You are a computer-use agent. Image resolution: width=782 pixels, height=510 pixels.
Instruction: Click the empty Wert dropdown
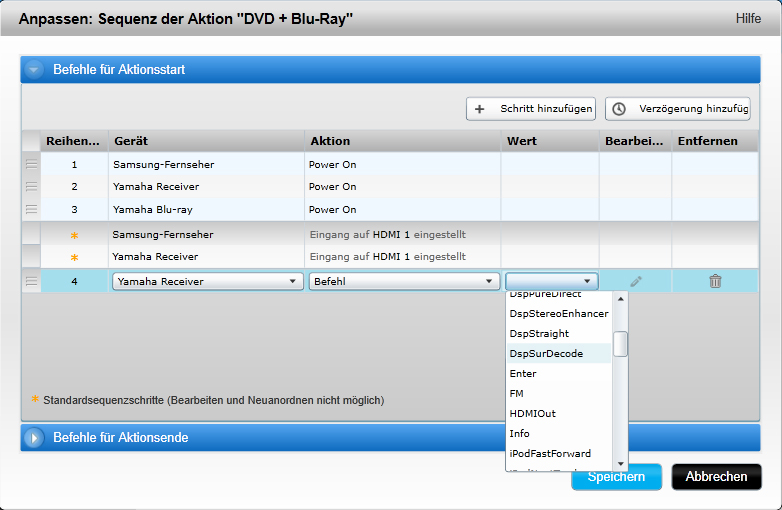pyautogui.click(x=552, y=282)
